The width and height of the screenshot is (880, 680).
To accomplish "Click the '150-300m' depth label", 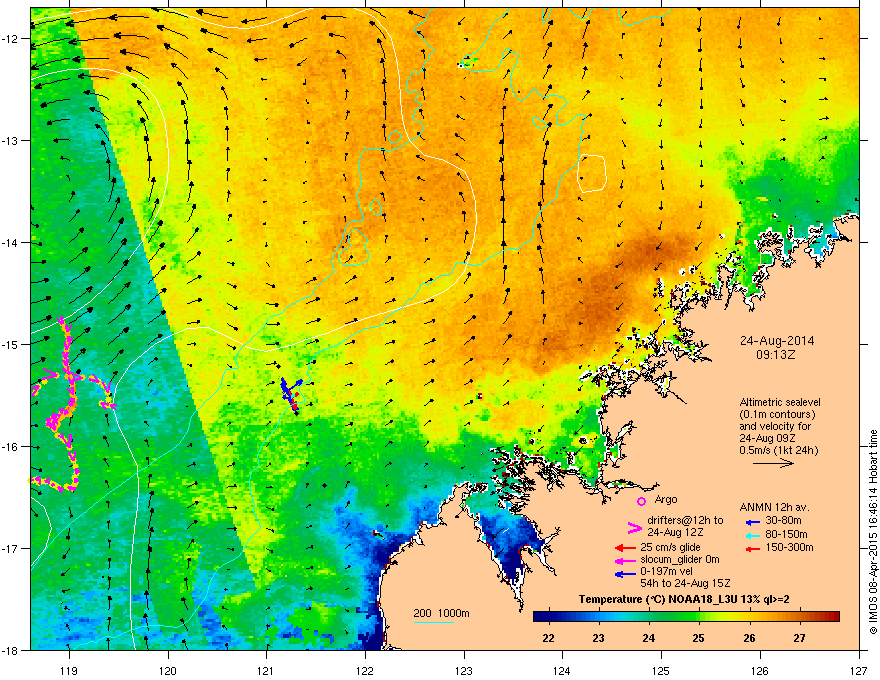I will coord(791,547).
